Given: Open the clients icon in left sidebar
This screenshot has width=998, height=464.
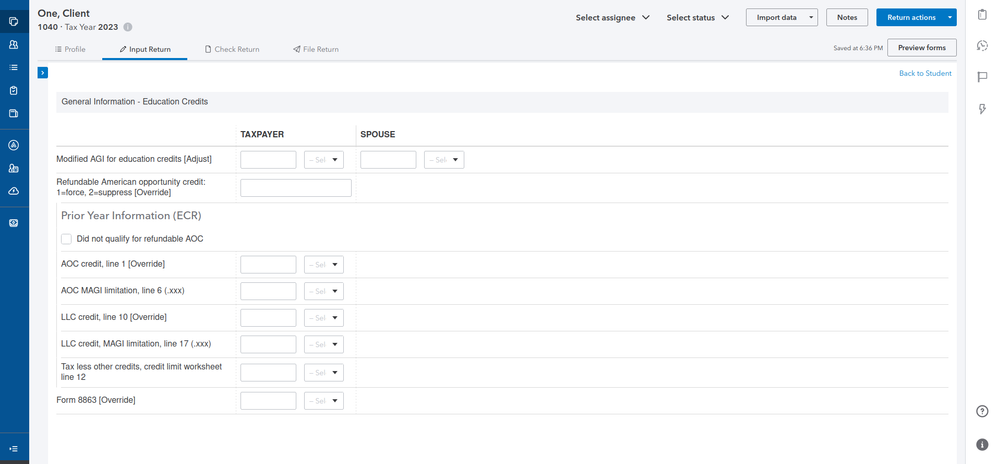Looking at the screenshot, I should (14, 45).
